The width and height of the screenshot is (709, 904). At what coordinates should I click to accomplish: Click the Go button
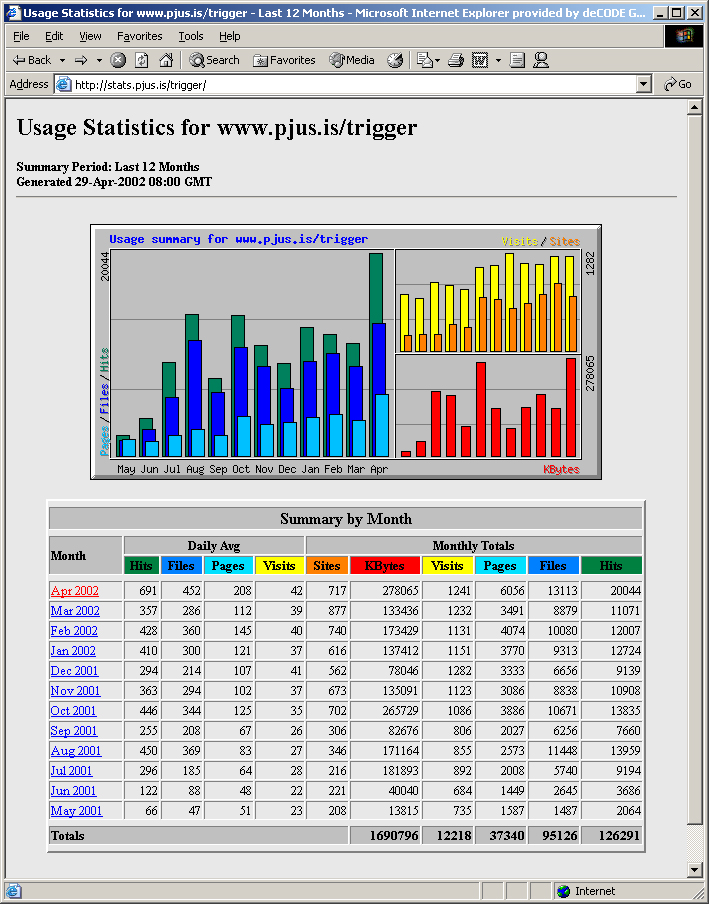click(x=678, y=85)
